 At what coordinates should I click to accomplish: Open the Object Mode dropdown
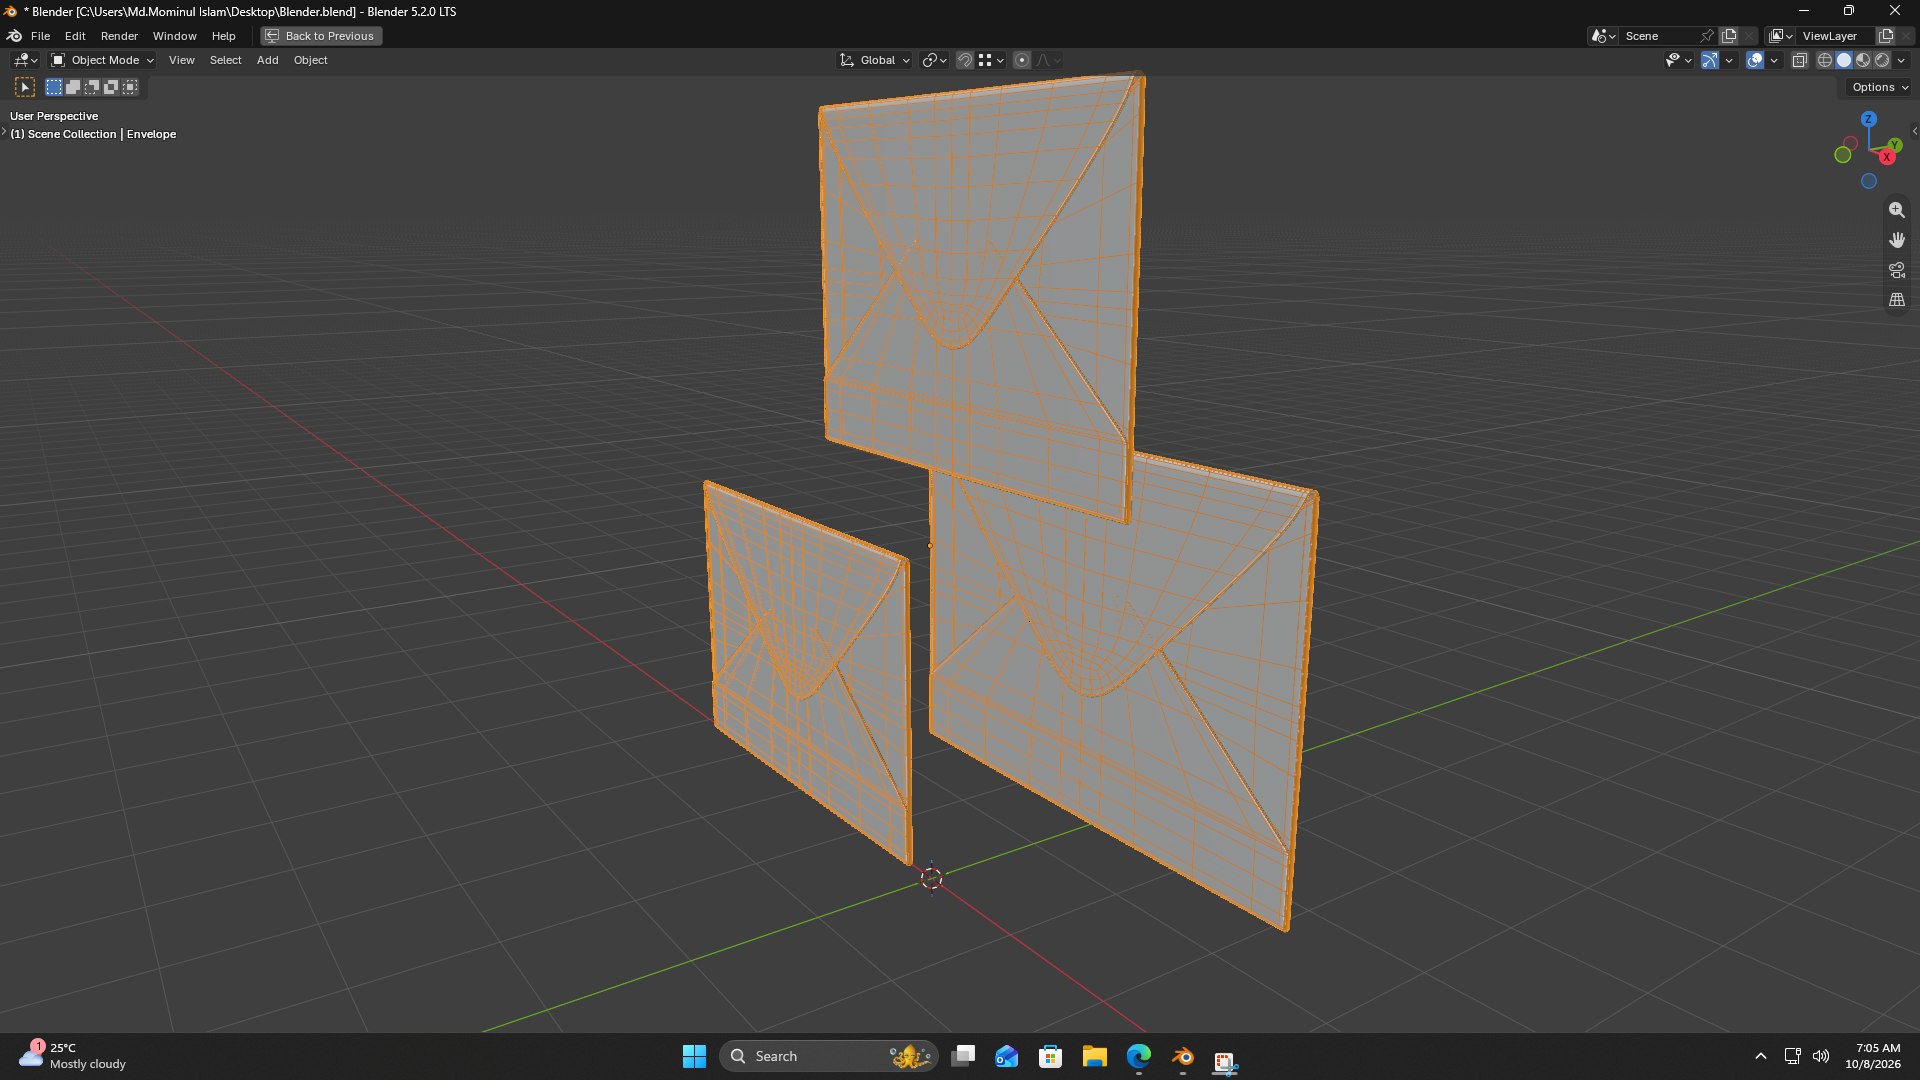coord(102,61)
